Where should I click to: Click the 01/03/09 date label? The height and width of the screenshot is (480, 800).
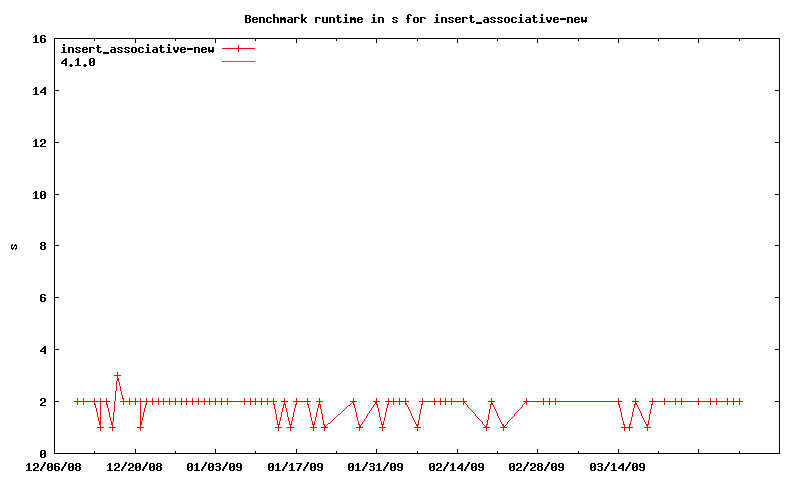[215, 466]
